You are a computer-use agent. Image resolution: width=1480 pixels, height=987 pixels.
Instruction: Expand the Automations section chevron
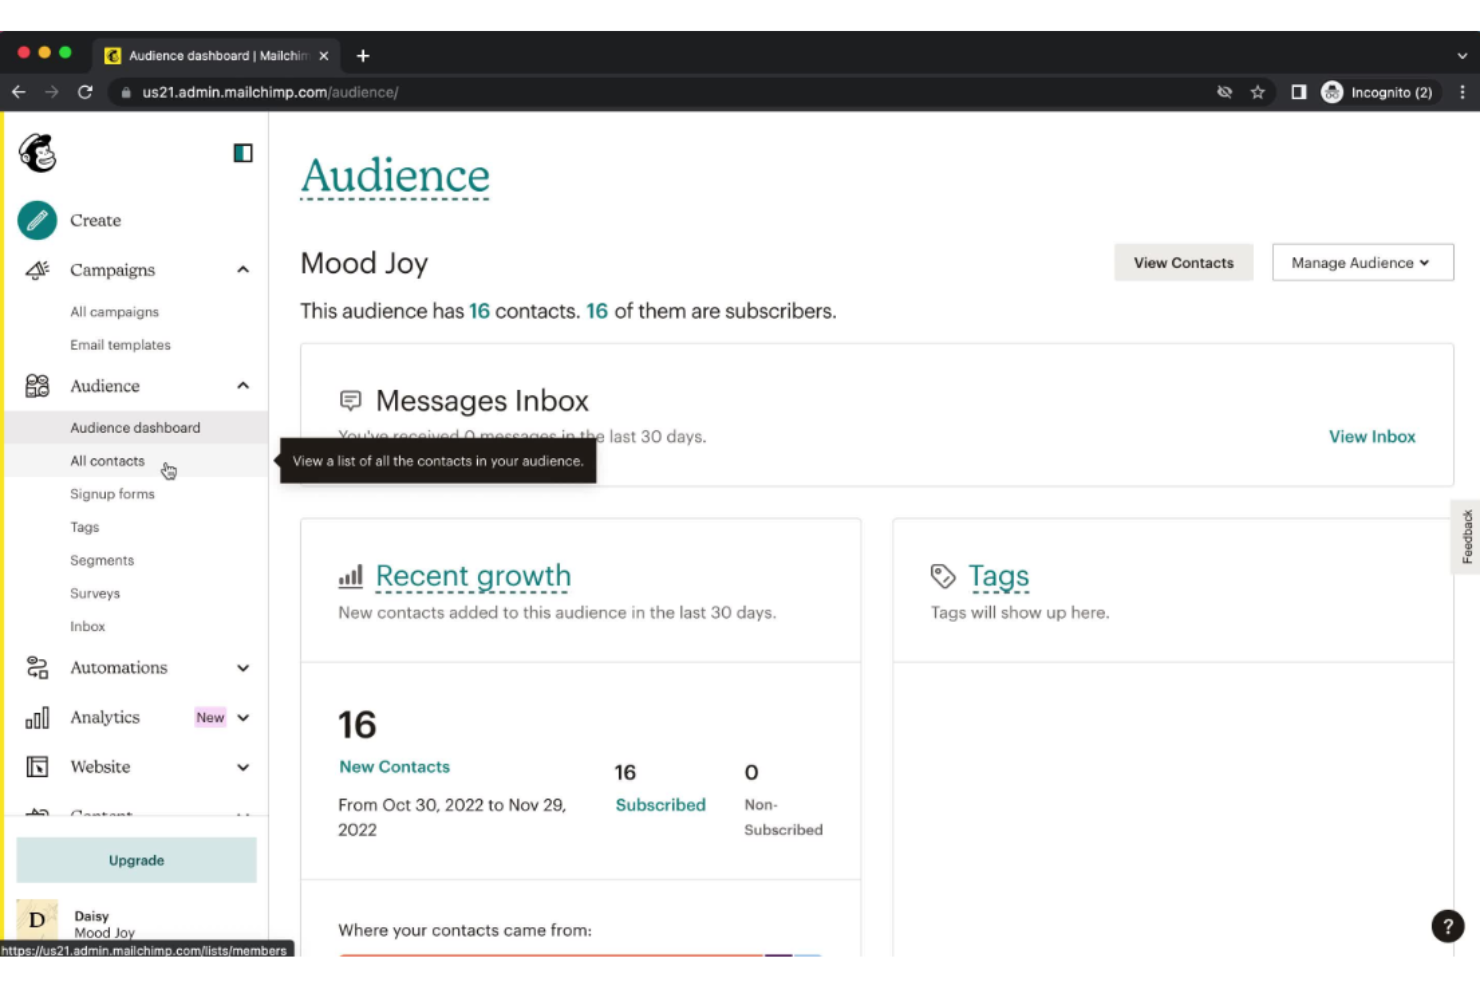click(x=243, y=668)
